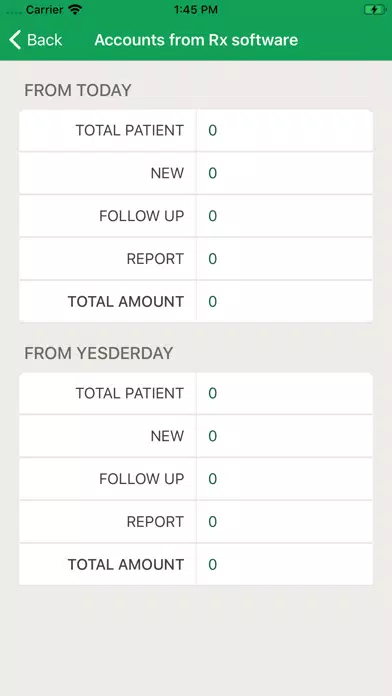Screen dimensions: 392x696
Task: Select yesterday's TOTAL PATIENT value field
Action: [285, 393]
